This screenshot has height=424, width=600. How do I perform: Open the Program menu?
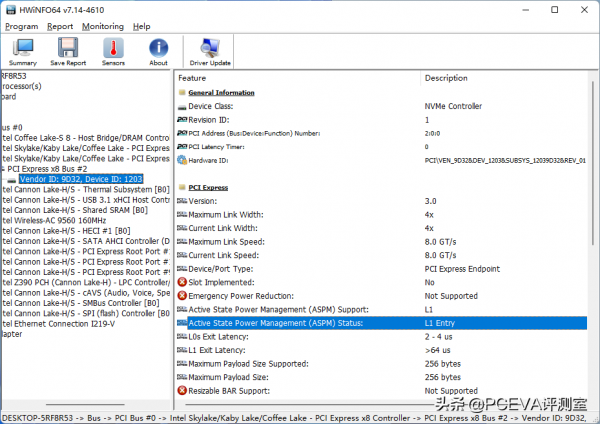(x=21, y=26)
